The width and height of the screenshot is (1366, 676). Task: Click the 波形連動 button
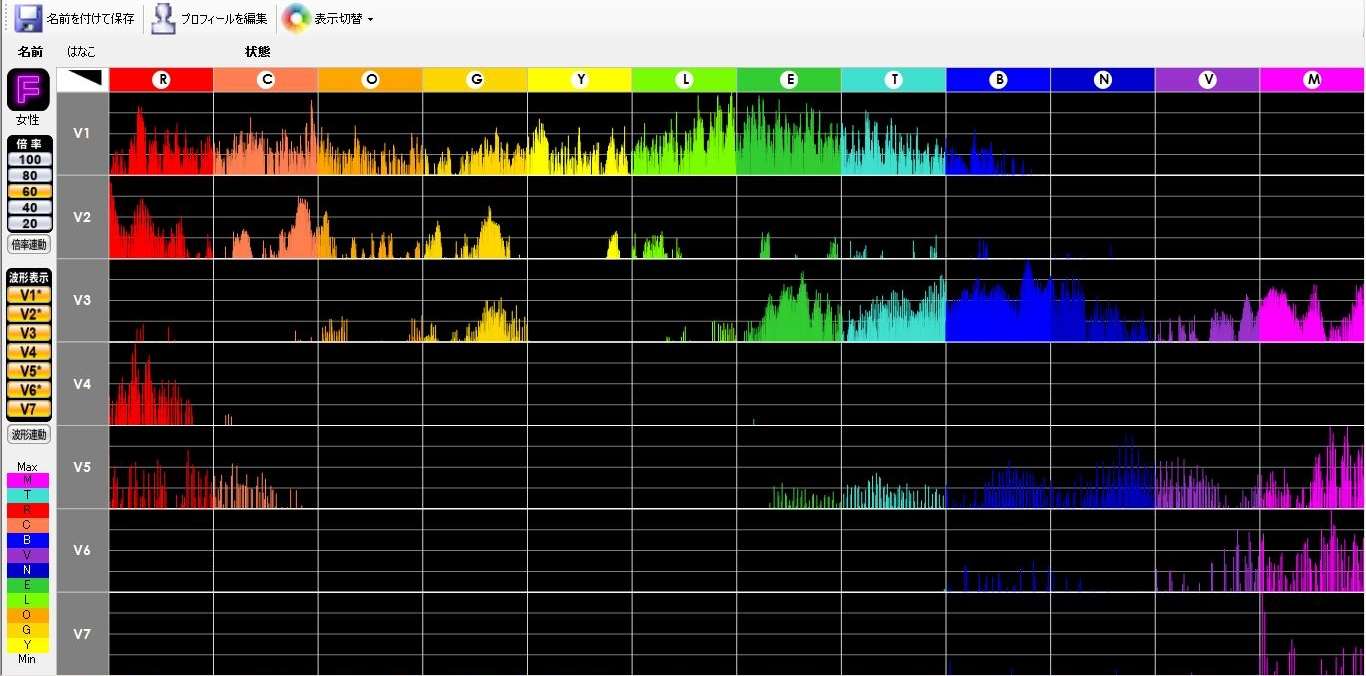pos(28,435)
